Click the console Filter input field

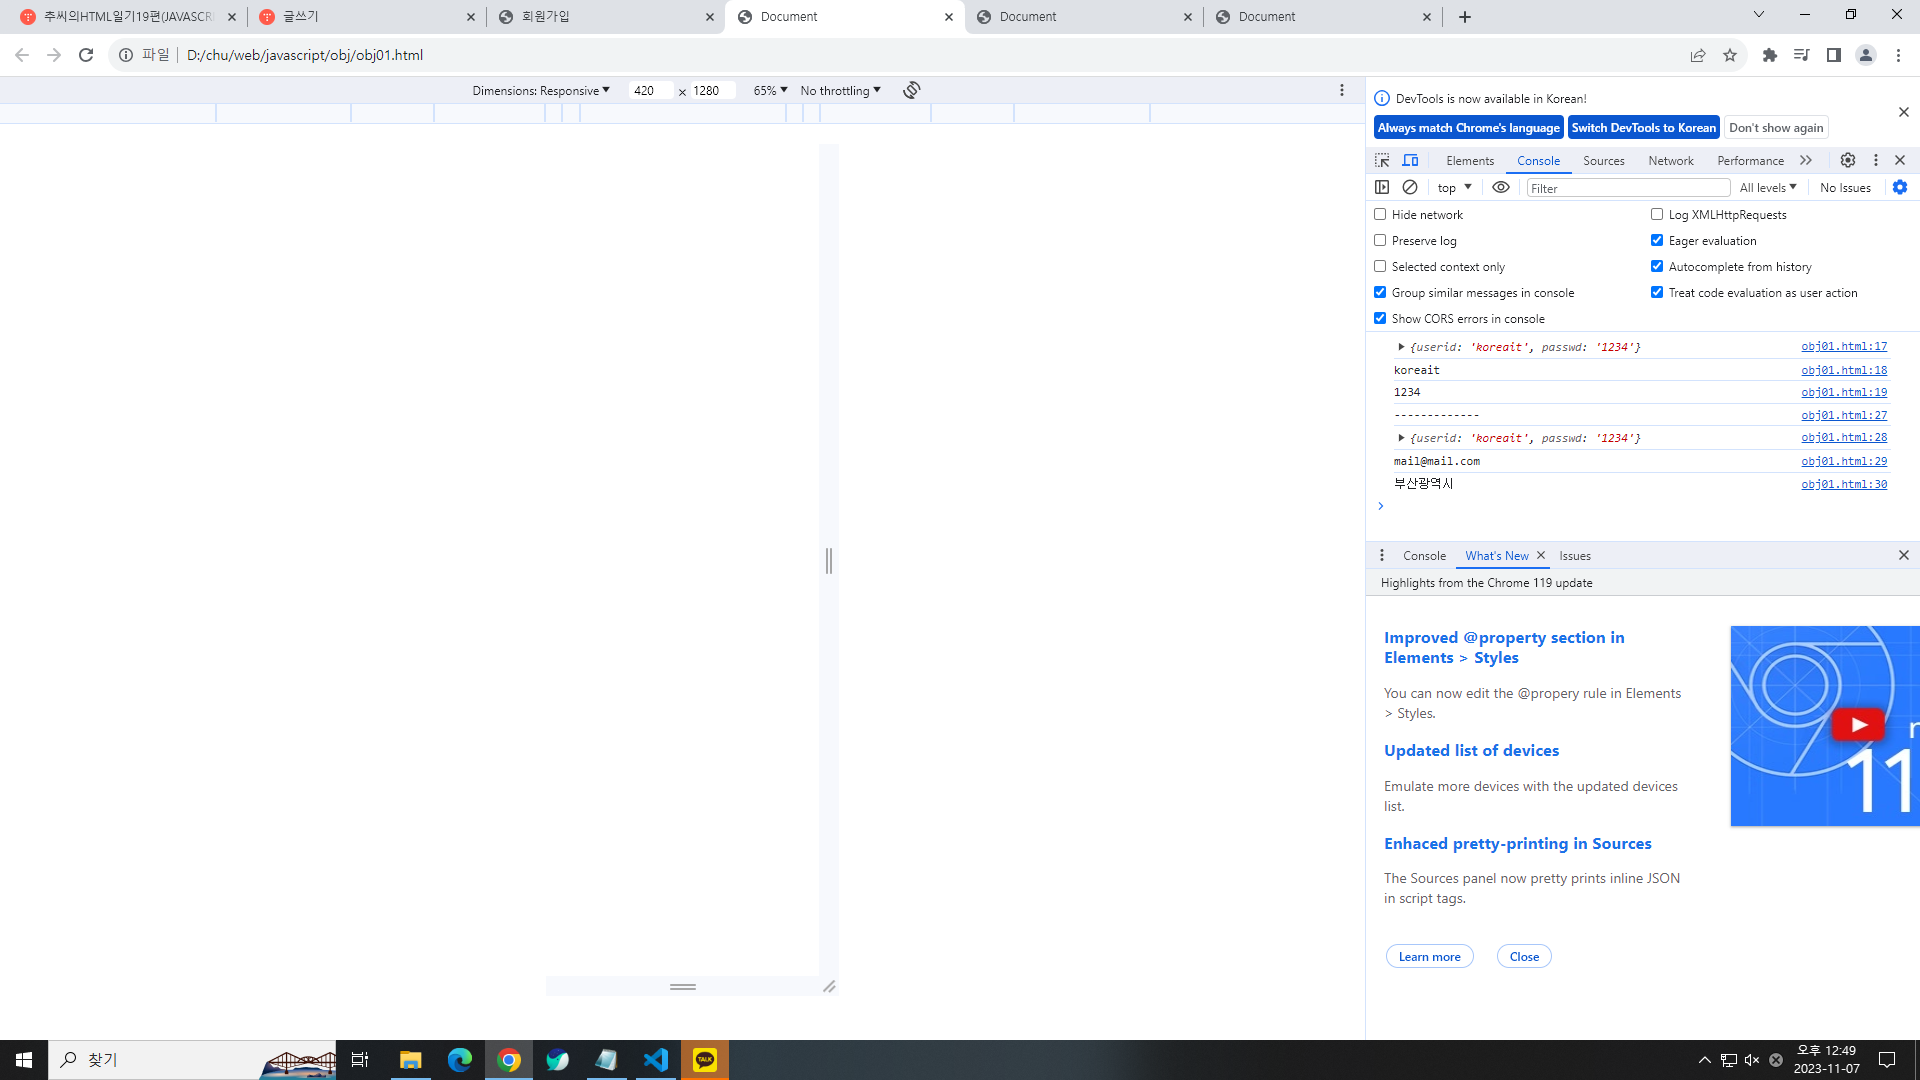pyautogui.click(x=1627, y=188)
